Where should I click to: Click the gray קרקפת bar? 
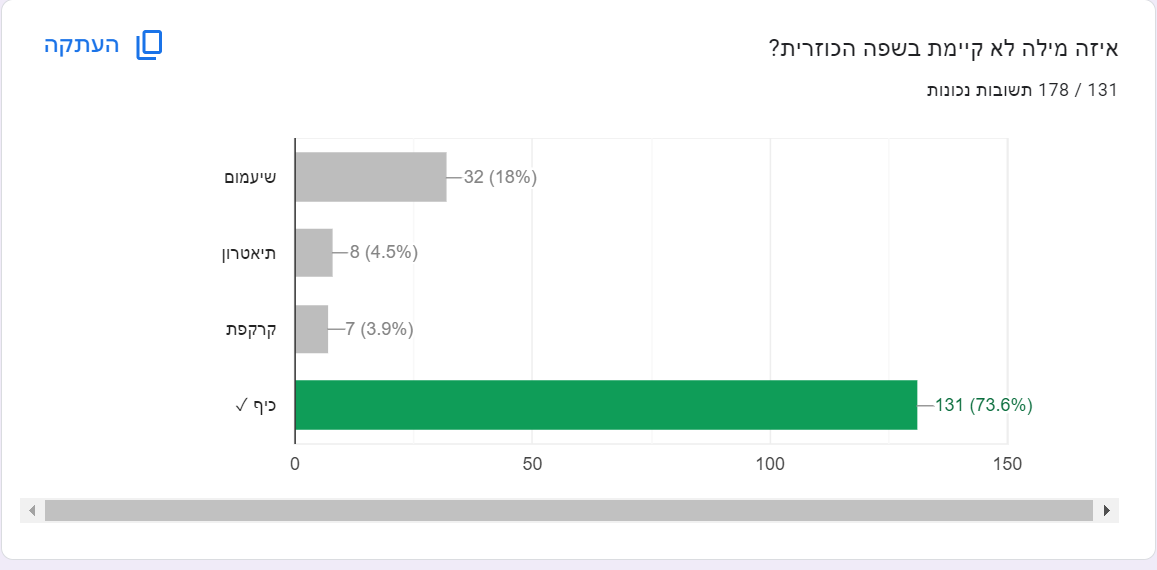click(x=311, y=329)
